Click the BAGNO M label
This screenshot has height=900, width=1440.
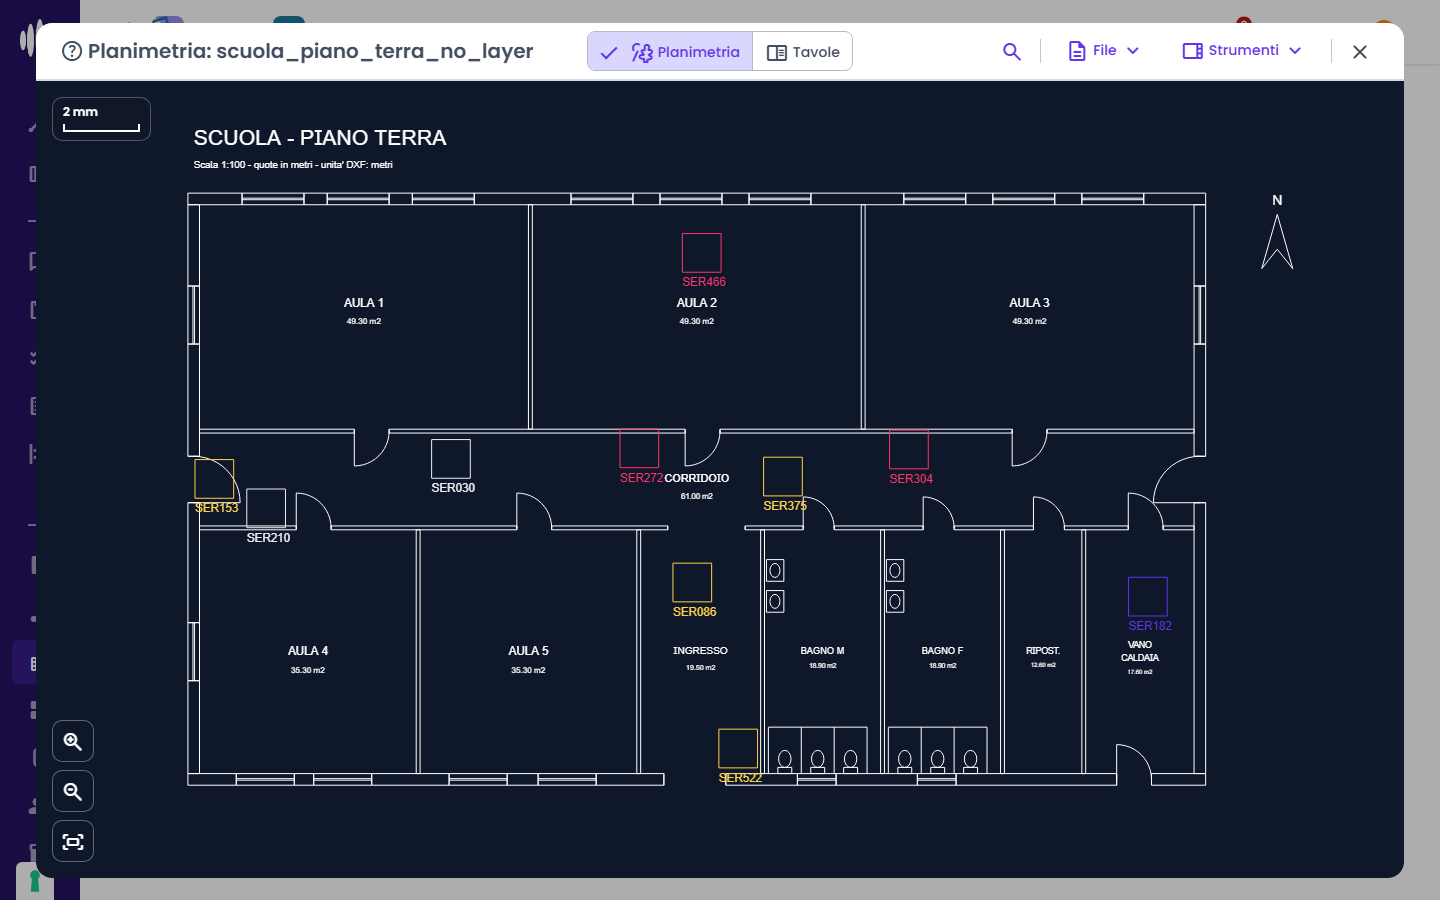tap(822, 651)
